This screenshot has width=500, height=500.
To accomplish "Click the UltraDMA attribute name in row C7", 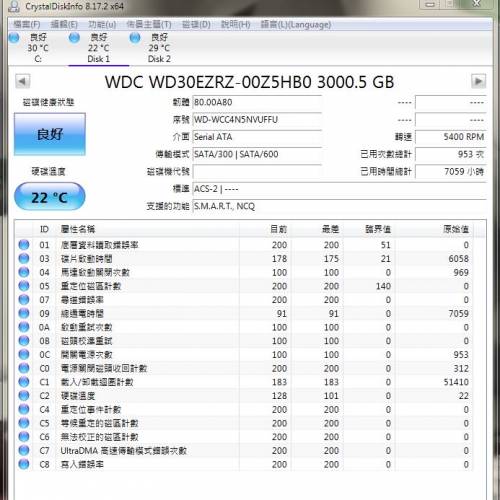I will [x=123, y=451].
